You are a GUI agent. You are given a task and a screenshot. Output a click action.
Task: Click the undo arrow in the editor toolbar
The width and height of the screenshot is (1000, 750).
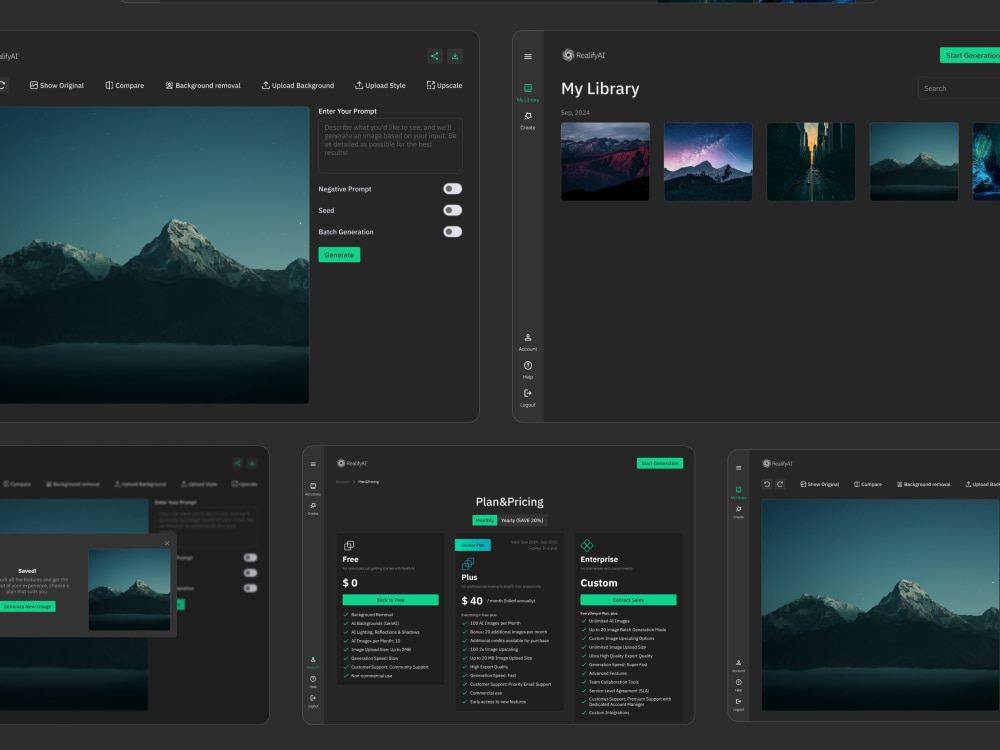click(767, 485)
